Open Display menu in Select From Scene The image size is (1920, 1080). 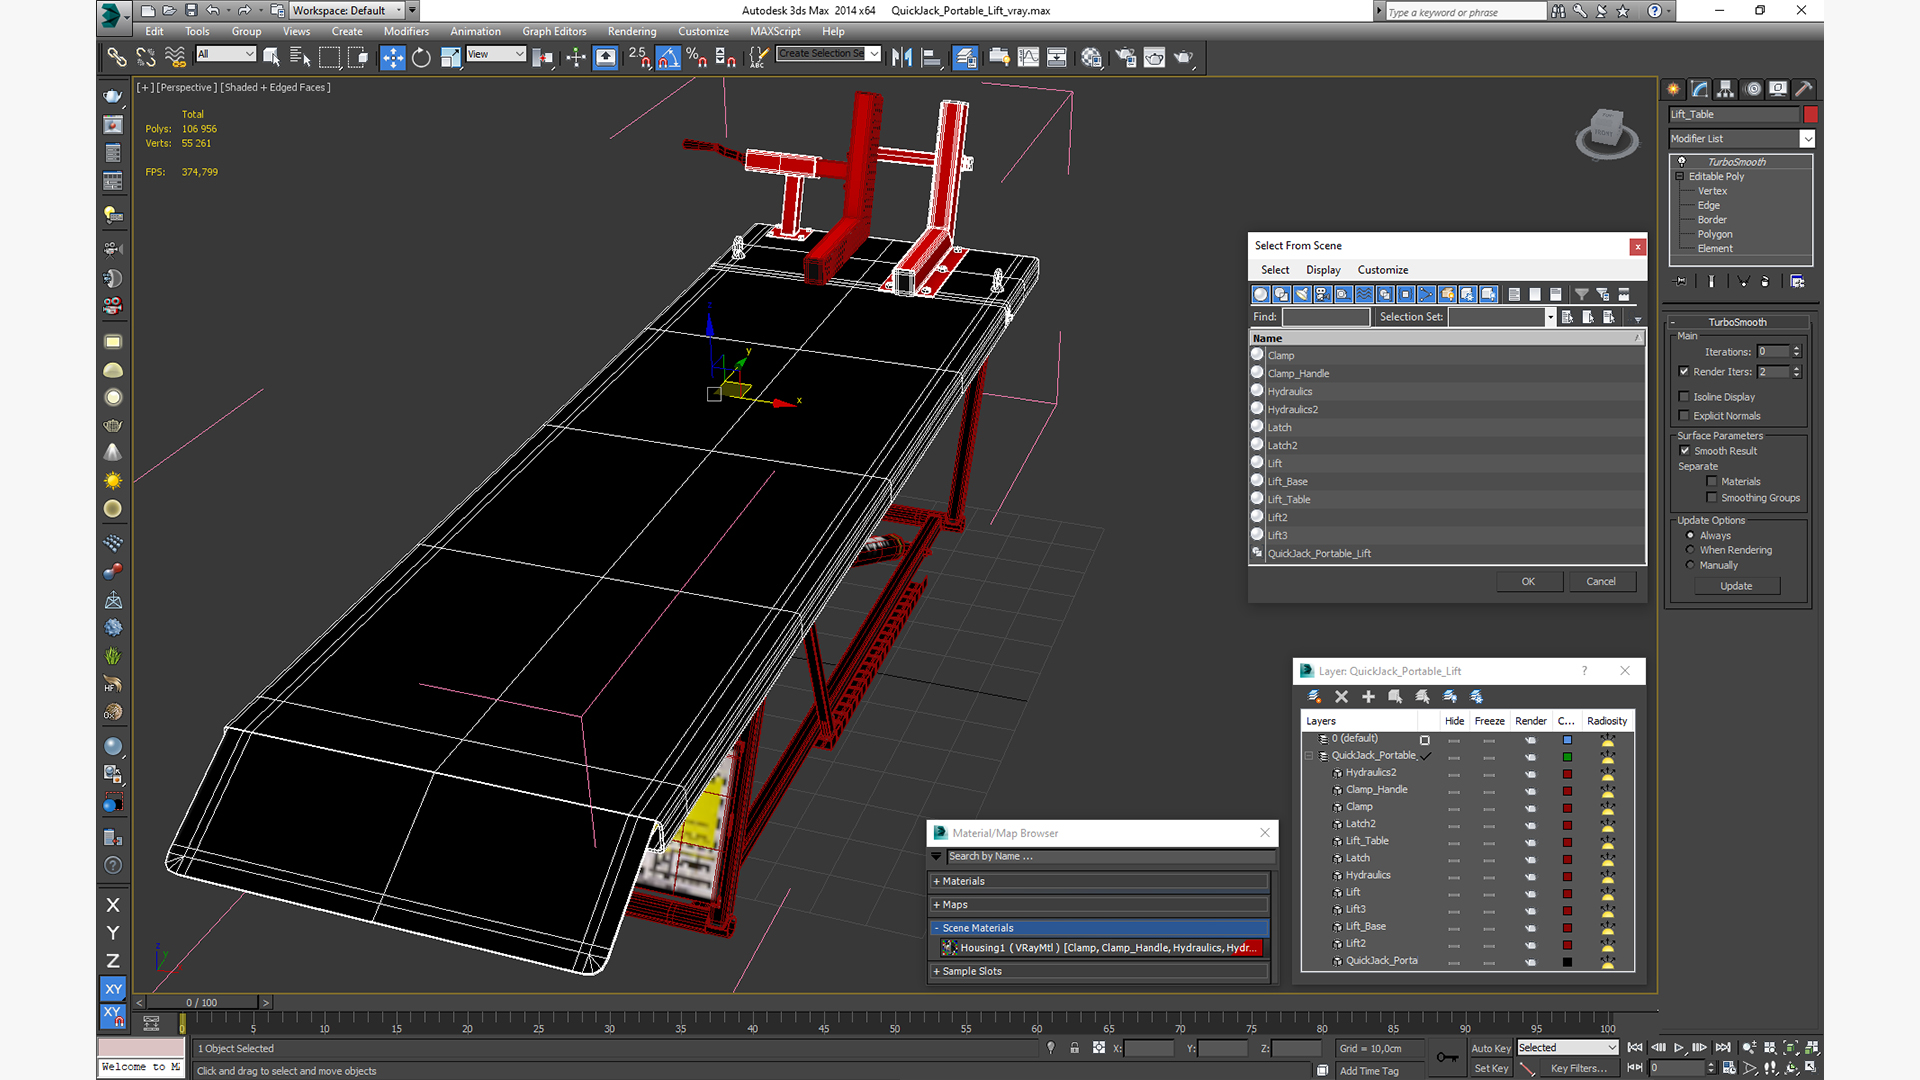click(1323, 270)
